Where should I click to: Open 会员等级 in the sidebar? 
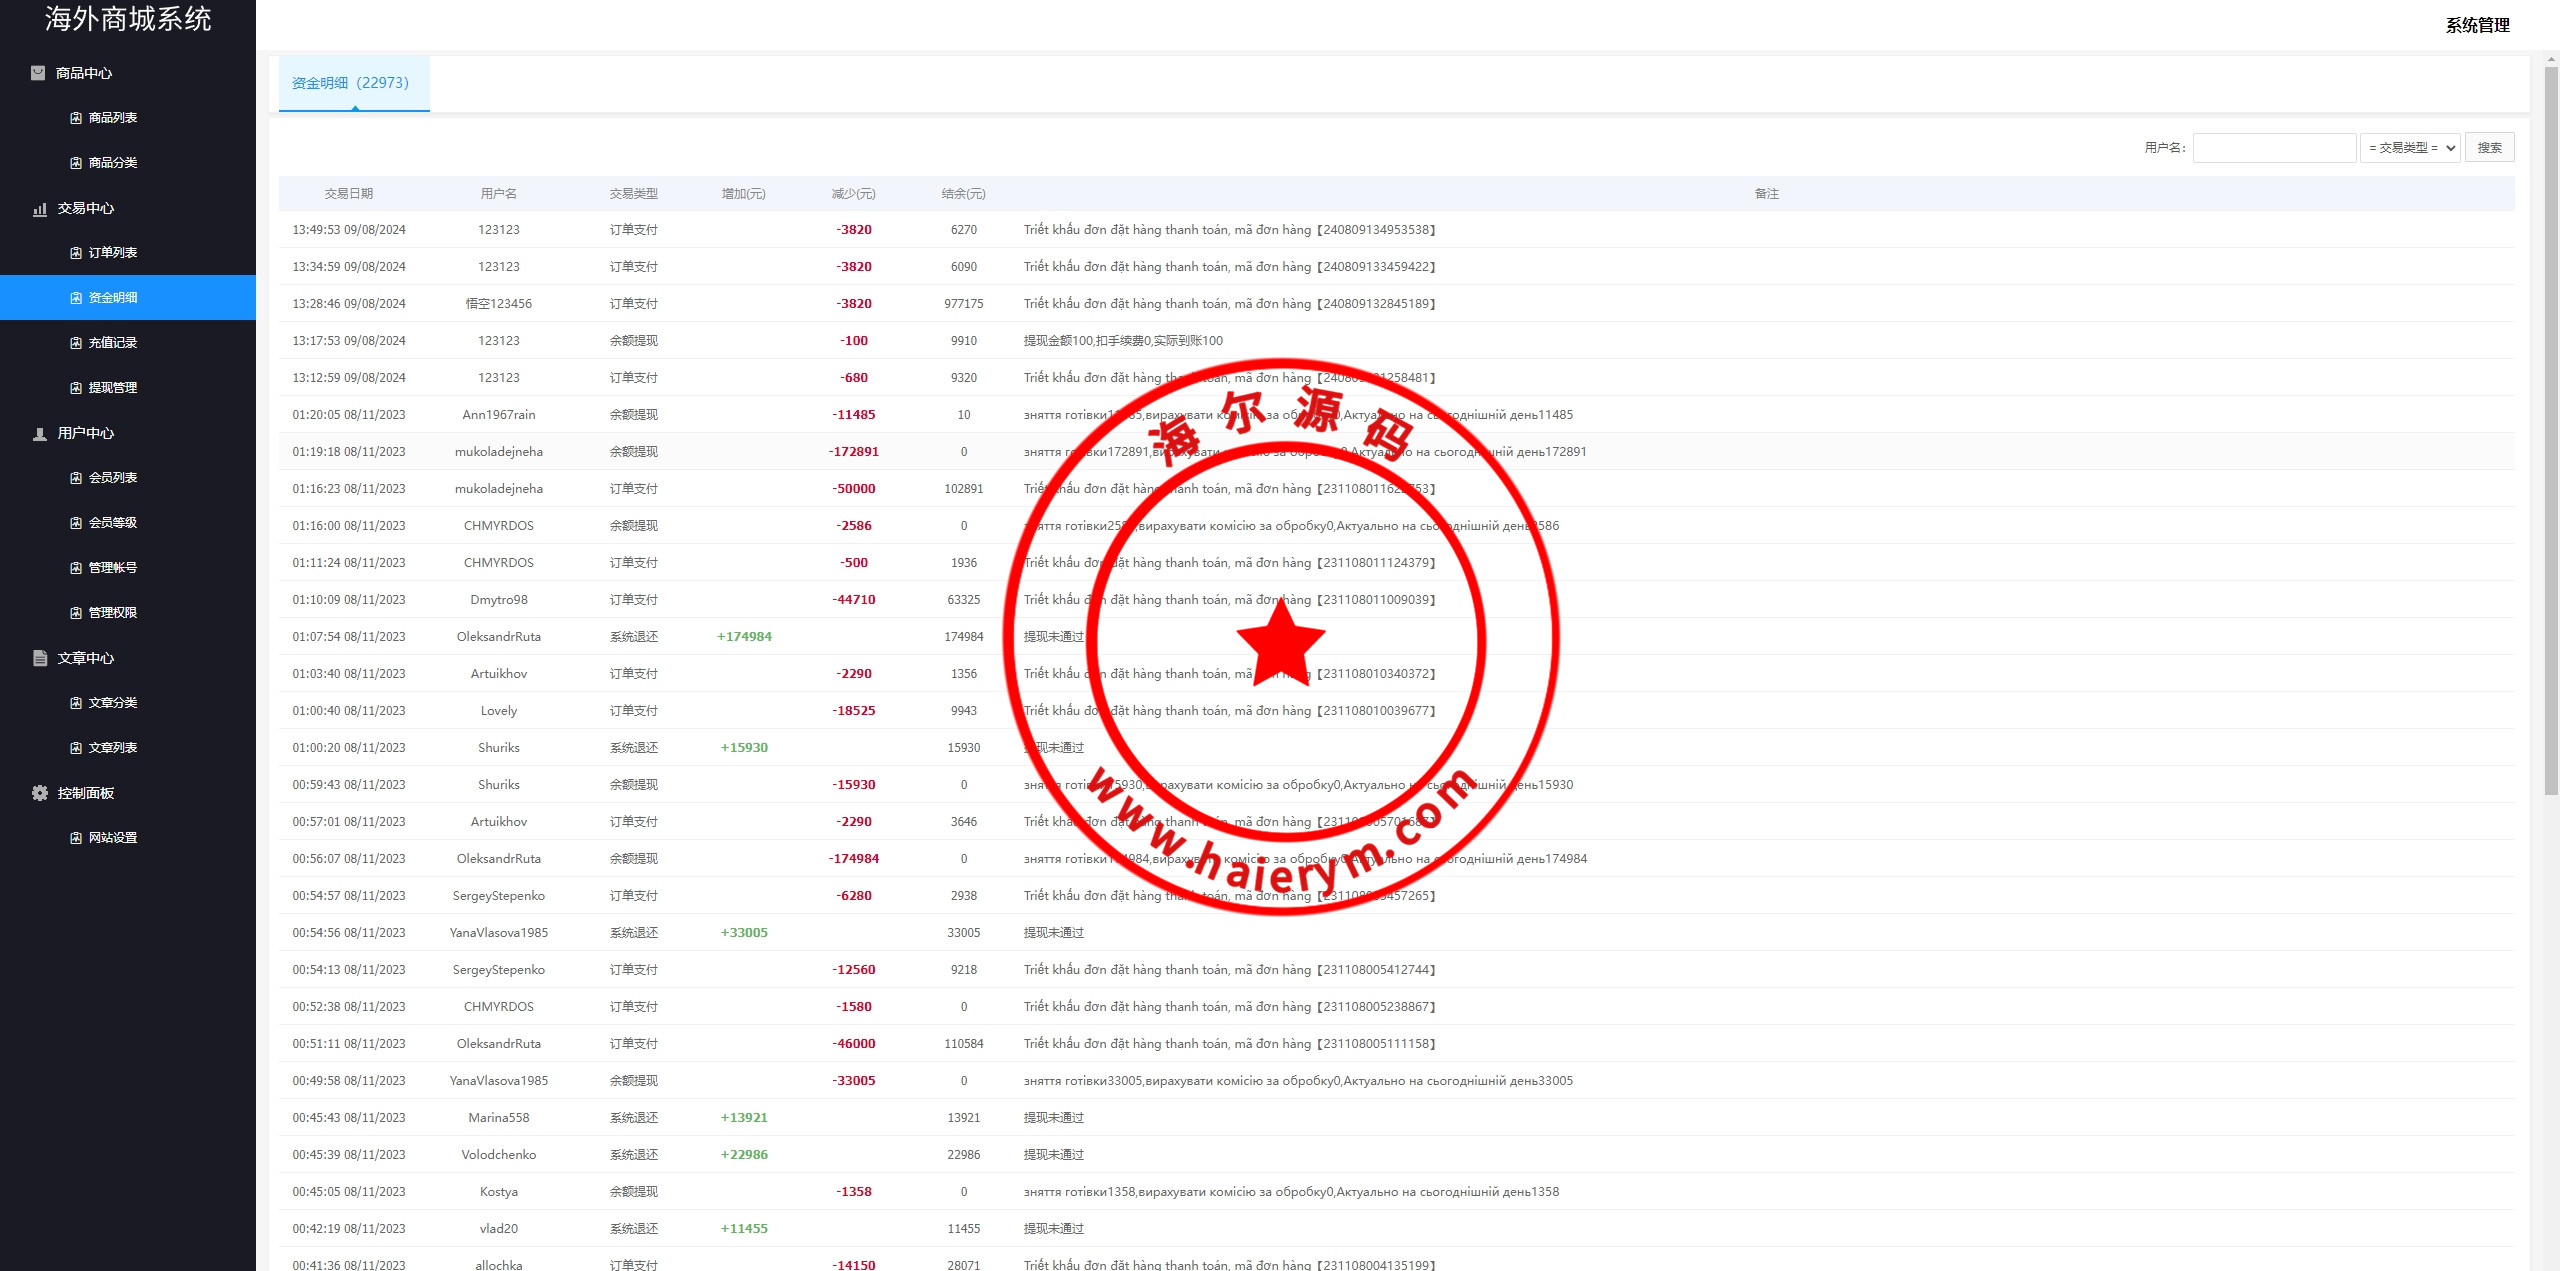(113, 523)
